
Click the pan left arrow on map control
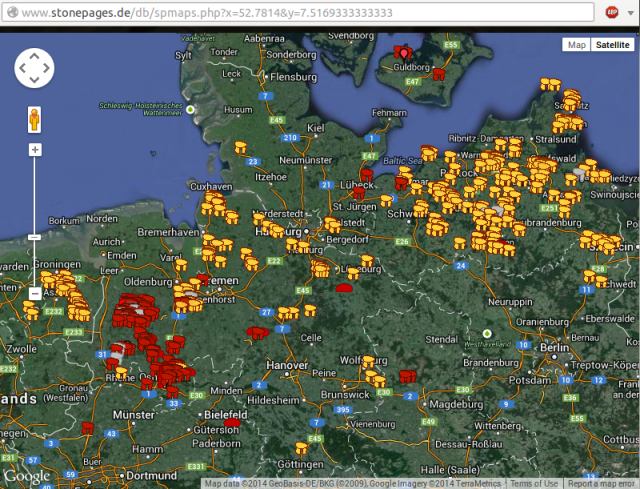click(22, 68)
